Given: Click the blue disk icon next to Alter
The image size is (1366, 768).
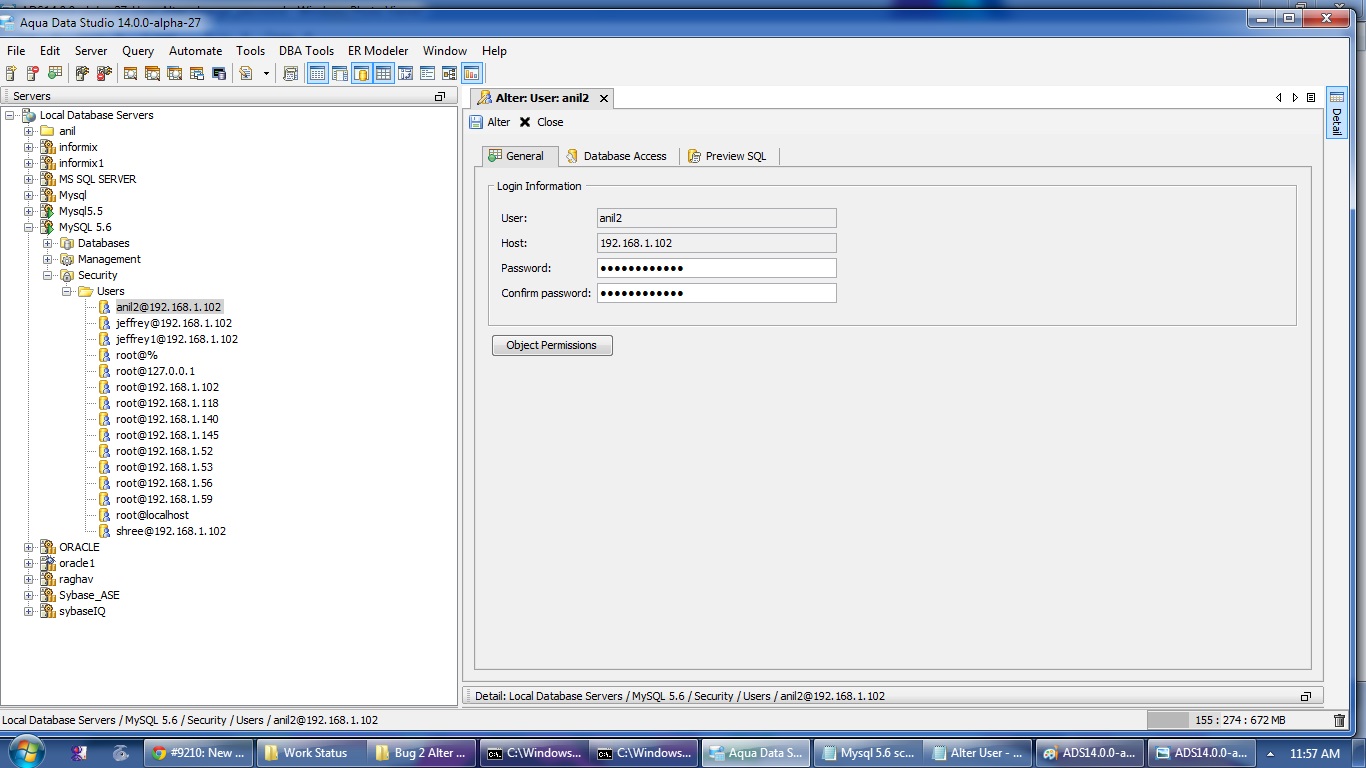Looking at the screenshot, I should point(476,122).
